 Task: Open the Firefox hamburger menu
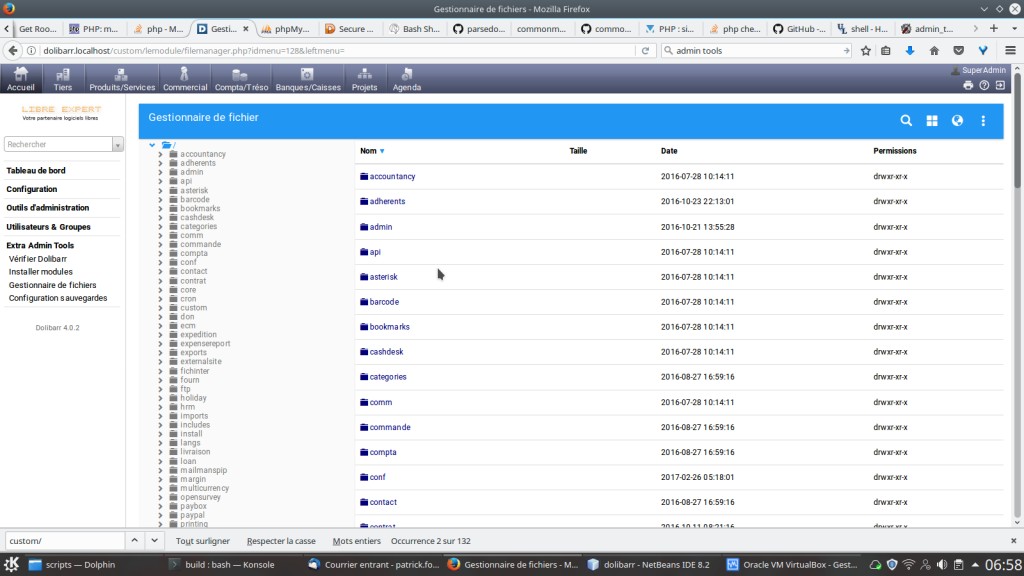(1010, 50)
